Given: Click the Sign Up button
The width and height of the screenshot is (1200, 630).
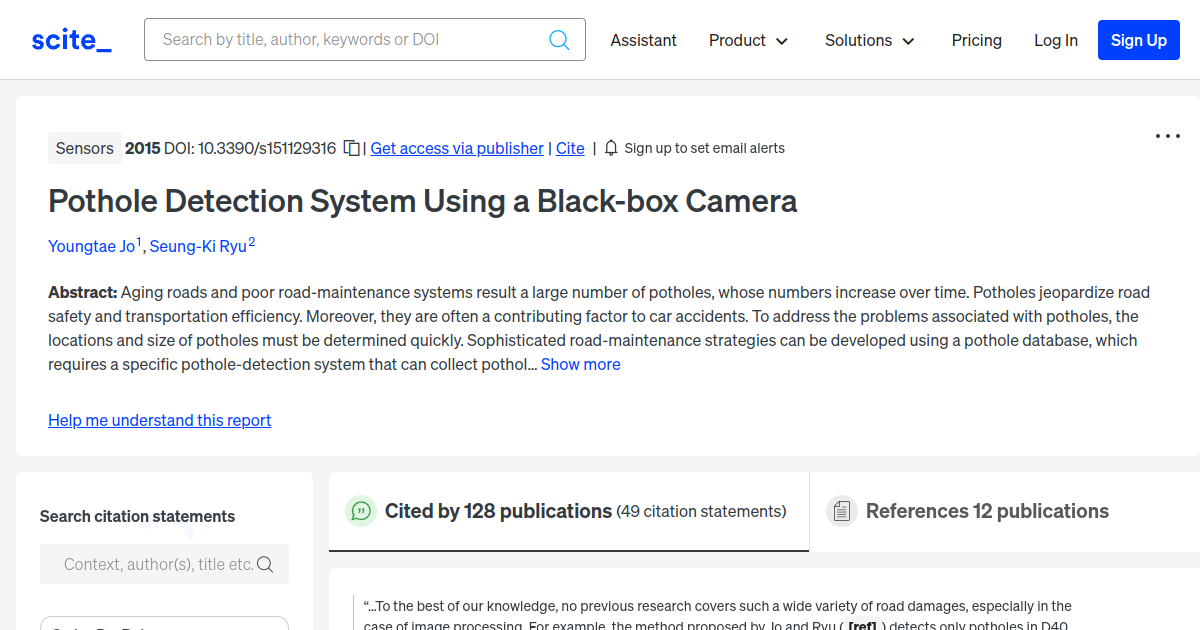Looking at the screenshot, I should pos(1138,40).
